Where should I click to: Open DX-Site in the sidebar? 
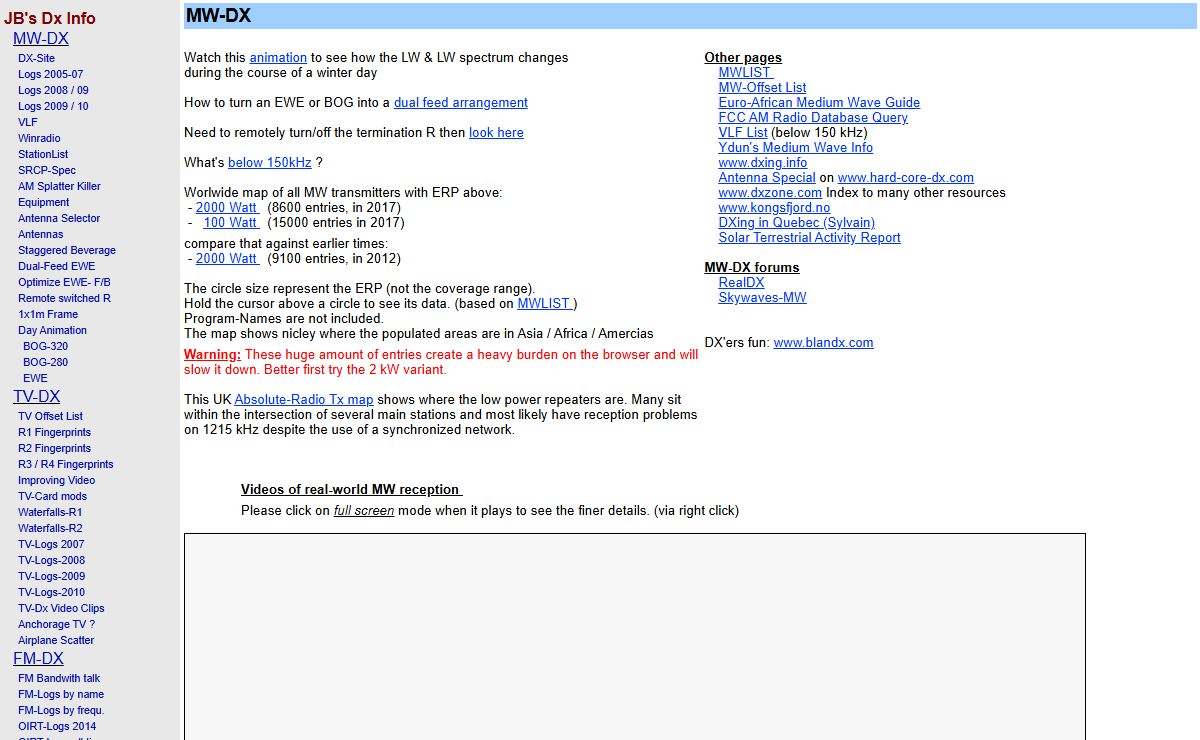tap(36, 58)
